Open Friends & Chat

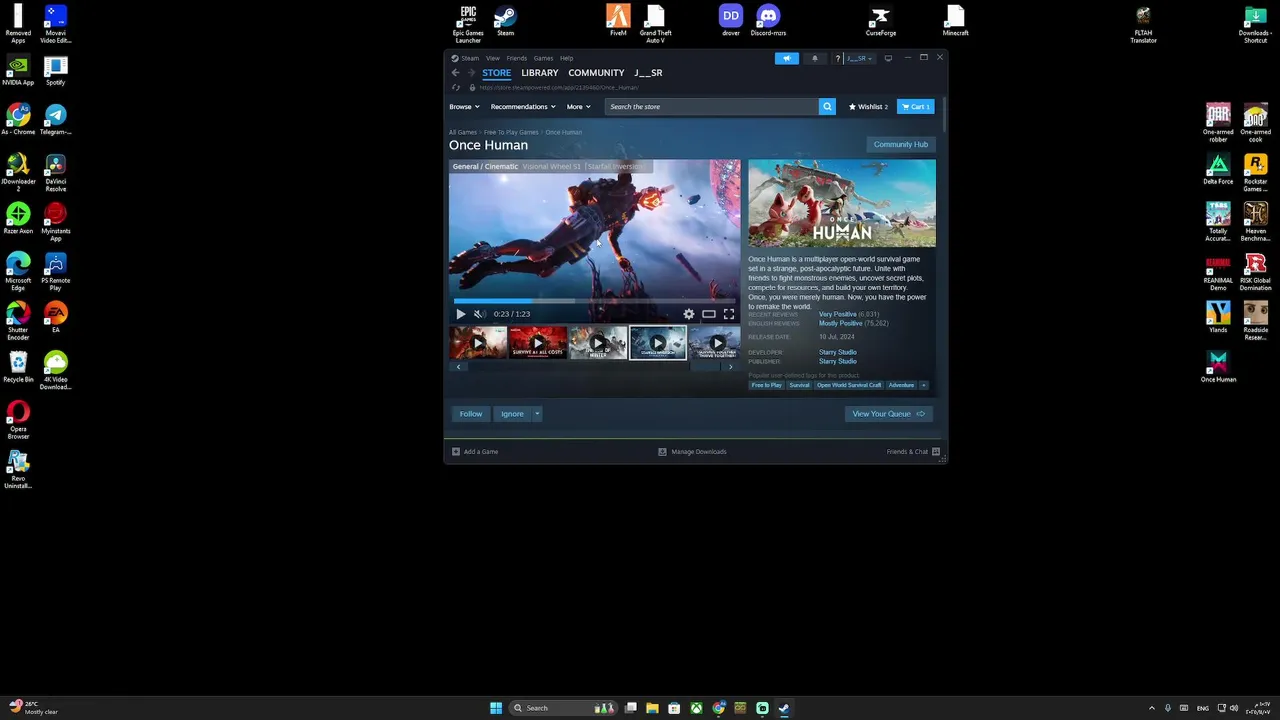click(913, 452)
